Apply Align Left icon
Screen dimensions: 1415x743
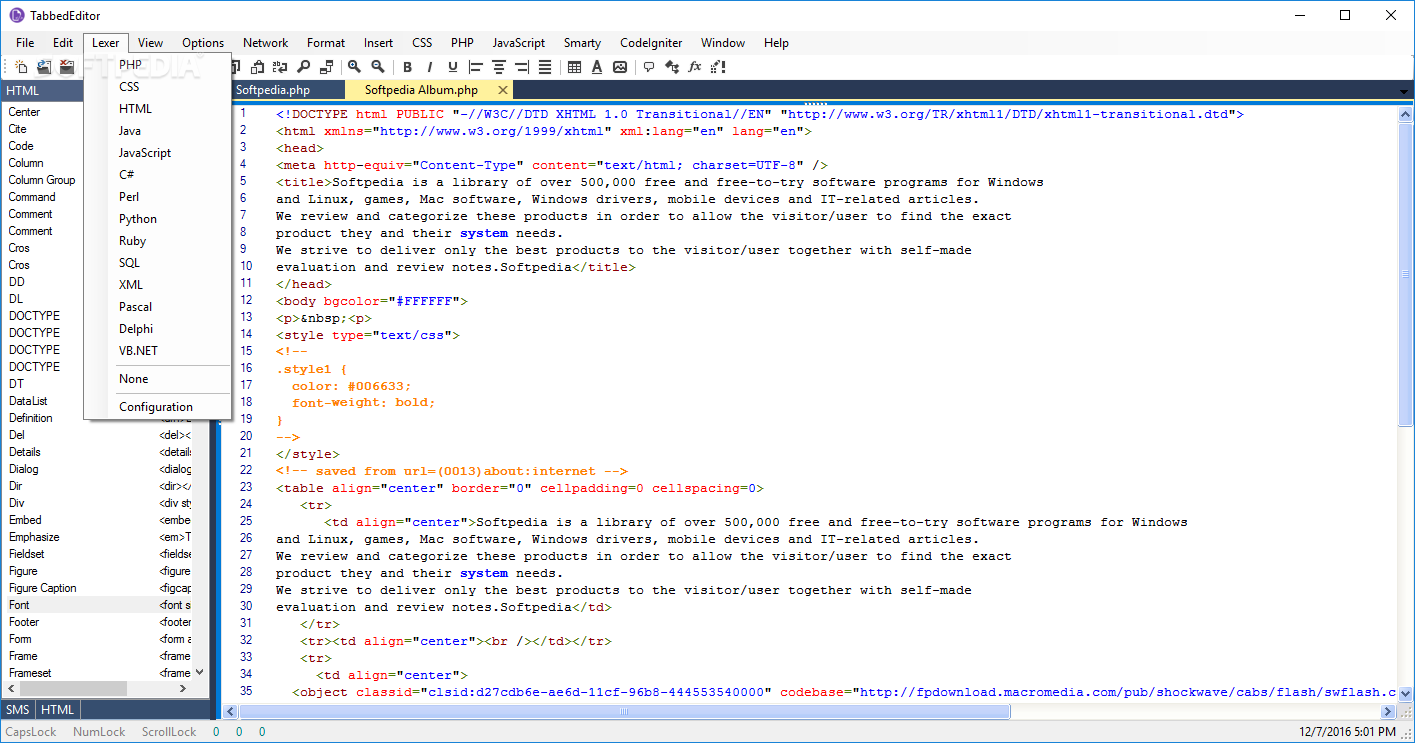coord(476,67)
